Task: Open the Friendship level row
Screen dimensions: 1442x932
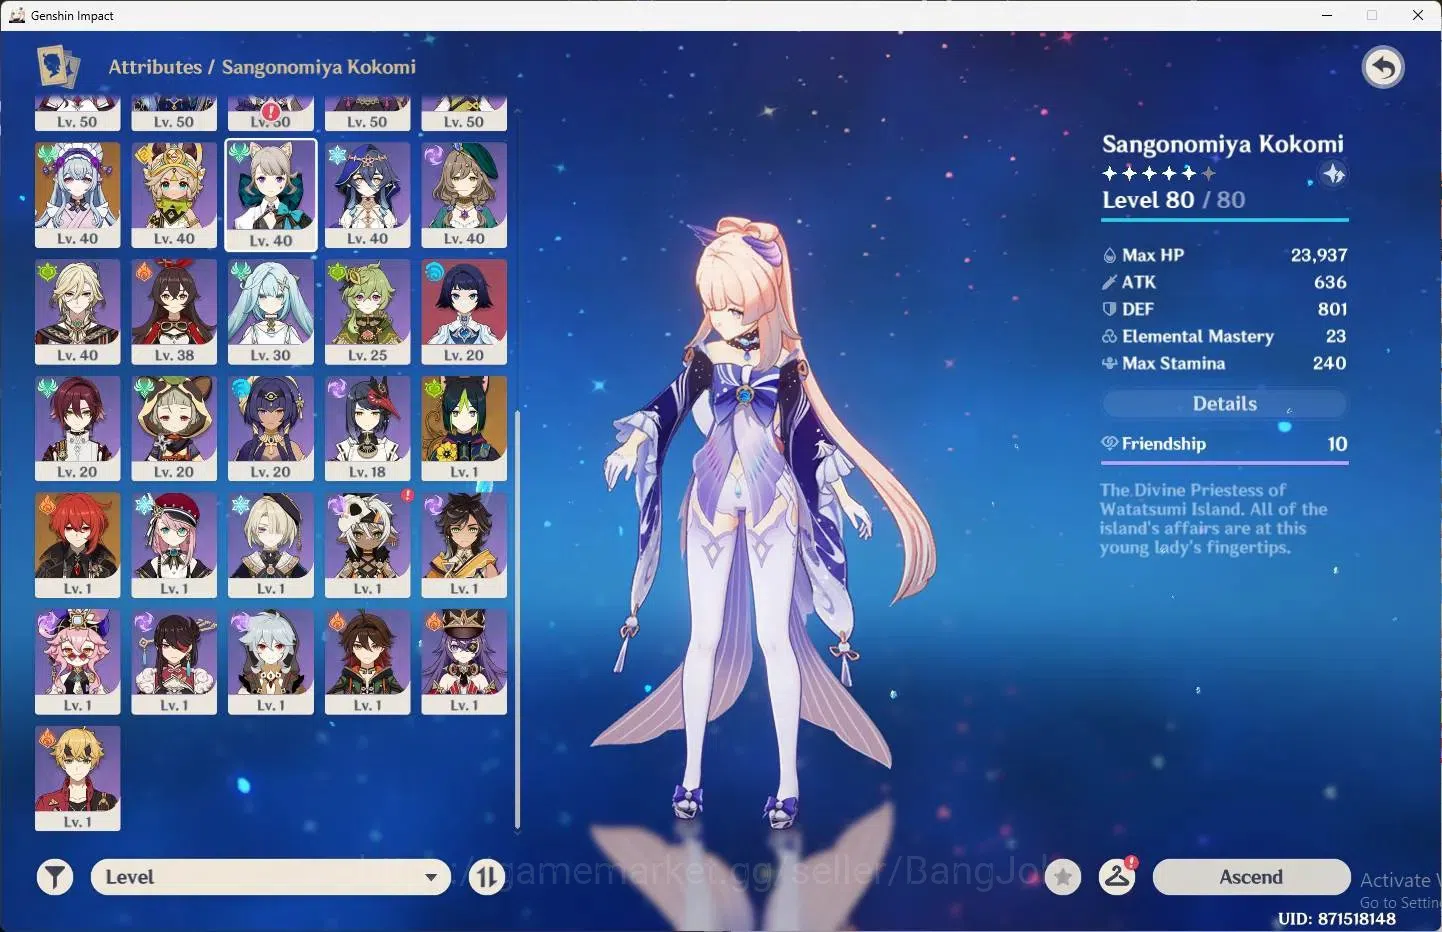Action: point(1225,444)
